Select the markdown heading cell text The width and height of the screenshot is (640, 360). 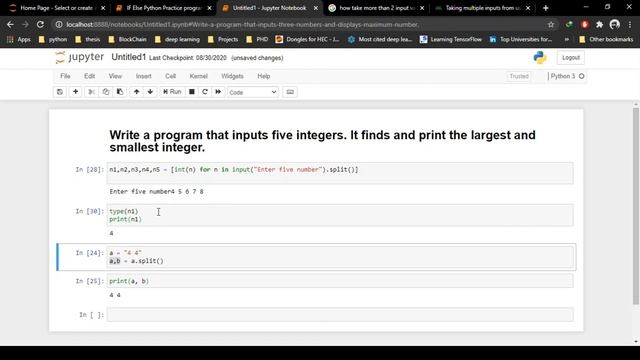pos(322,141)
